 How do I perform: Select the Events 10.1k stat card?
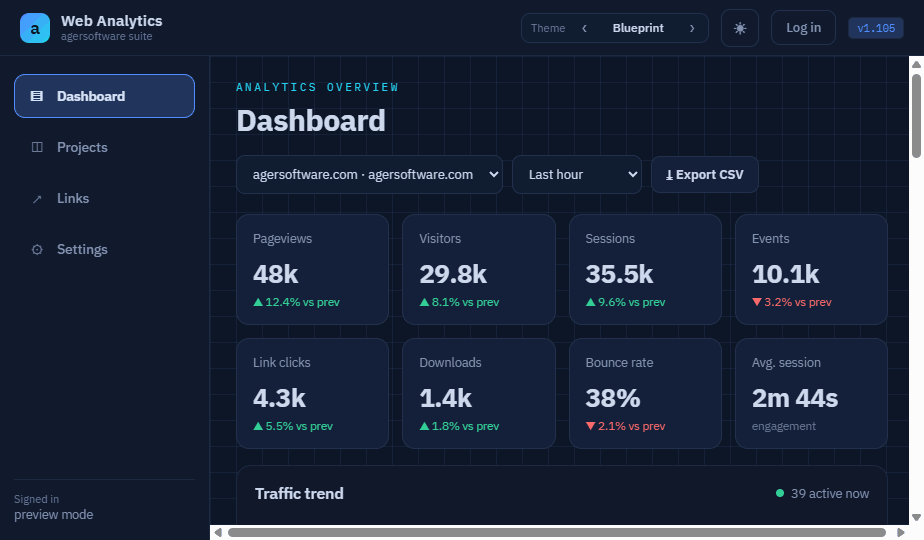811,269
